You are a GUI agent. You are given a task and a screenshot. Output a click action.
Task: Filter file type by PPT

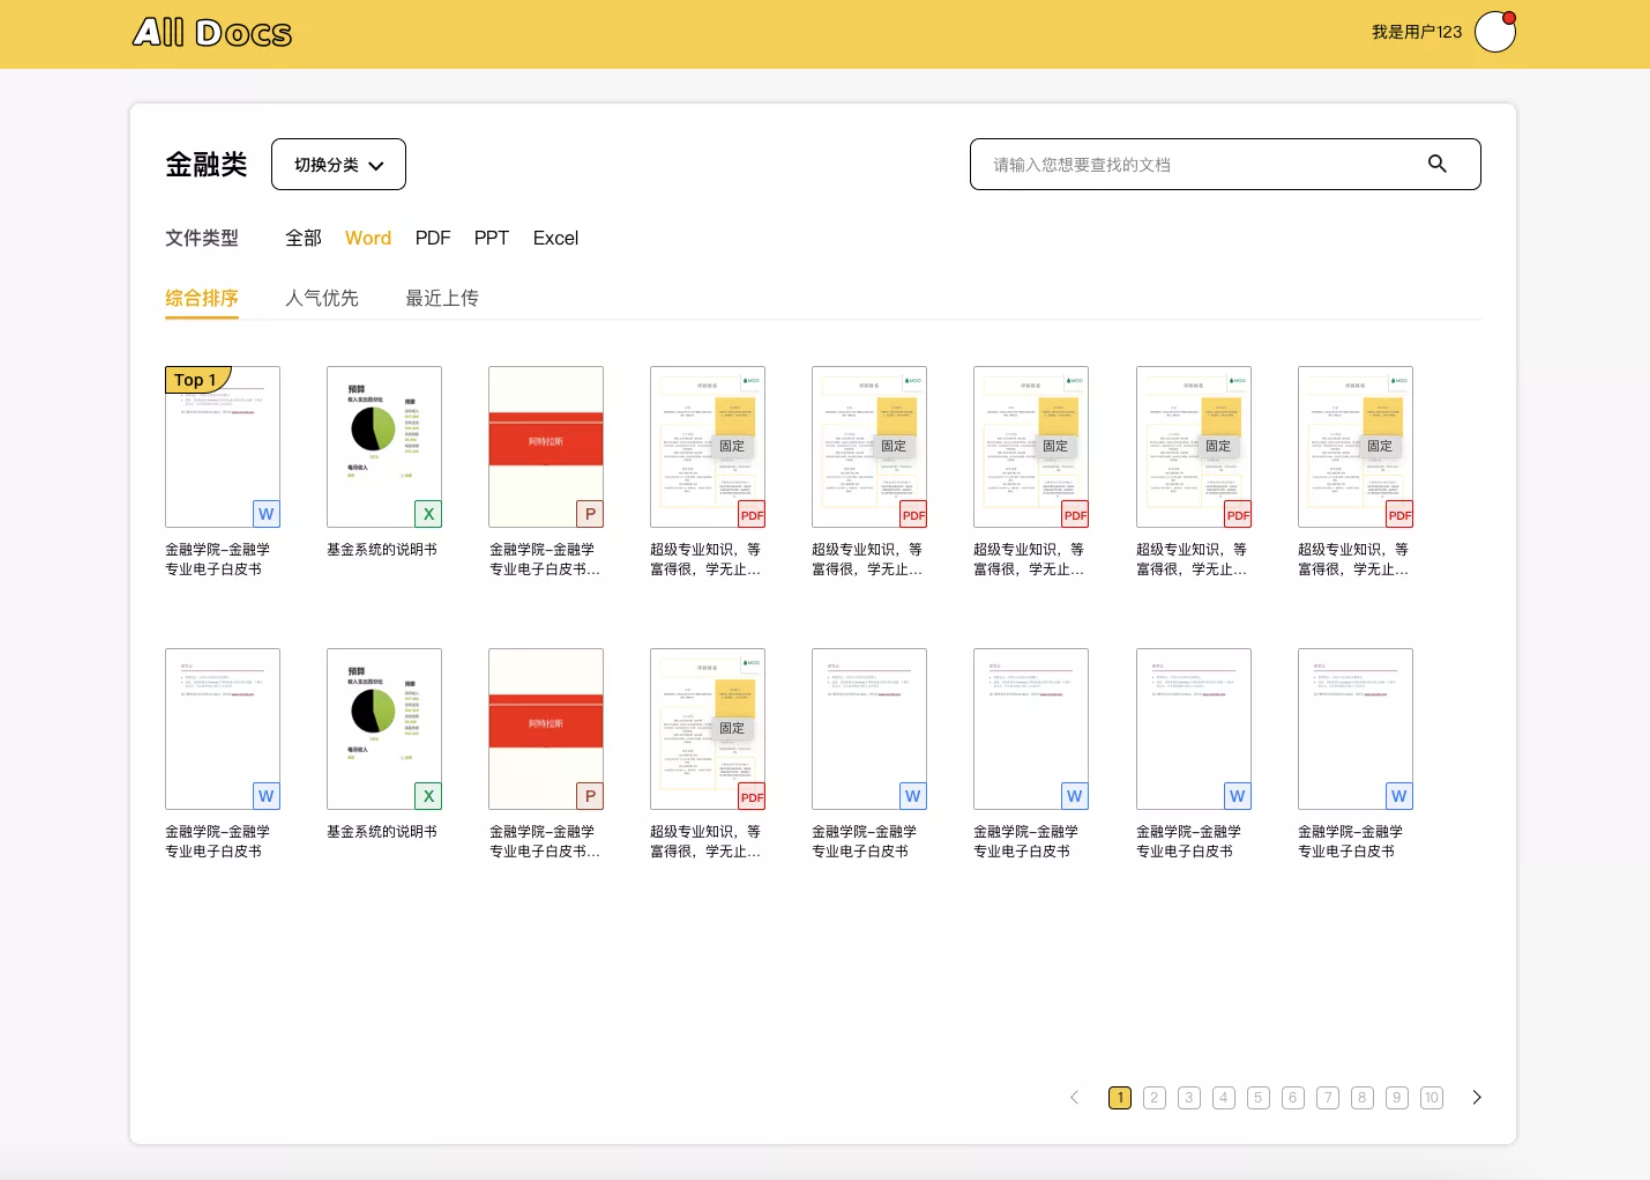tap(491, 238)
